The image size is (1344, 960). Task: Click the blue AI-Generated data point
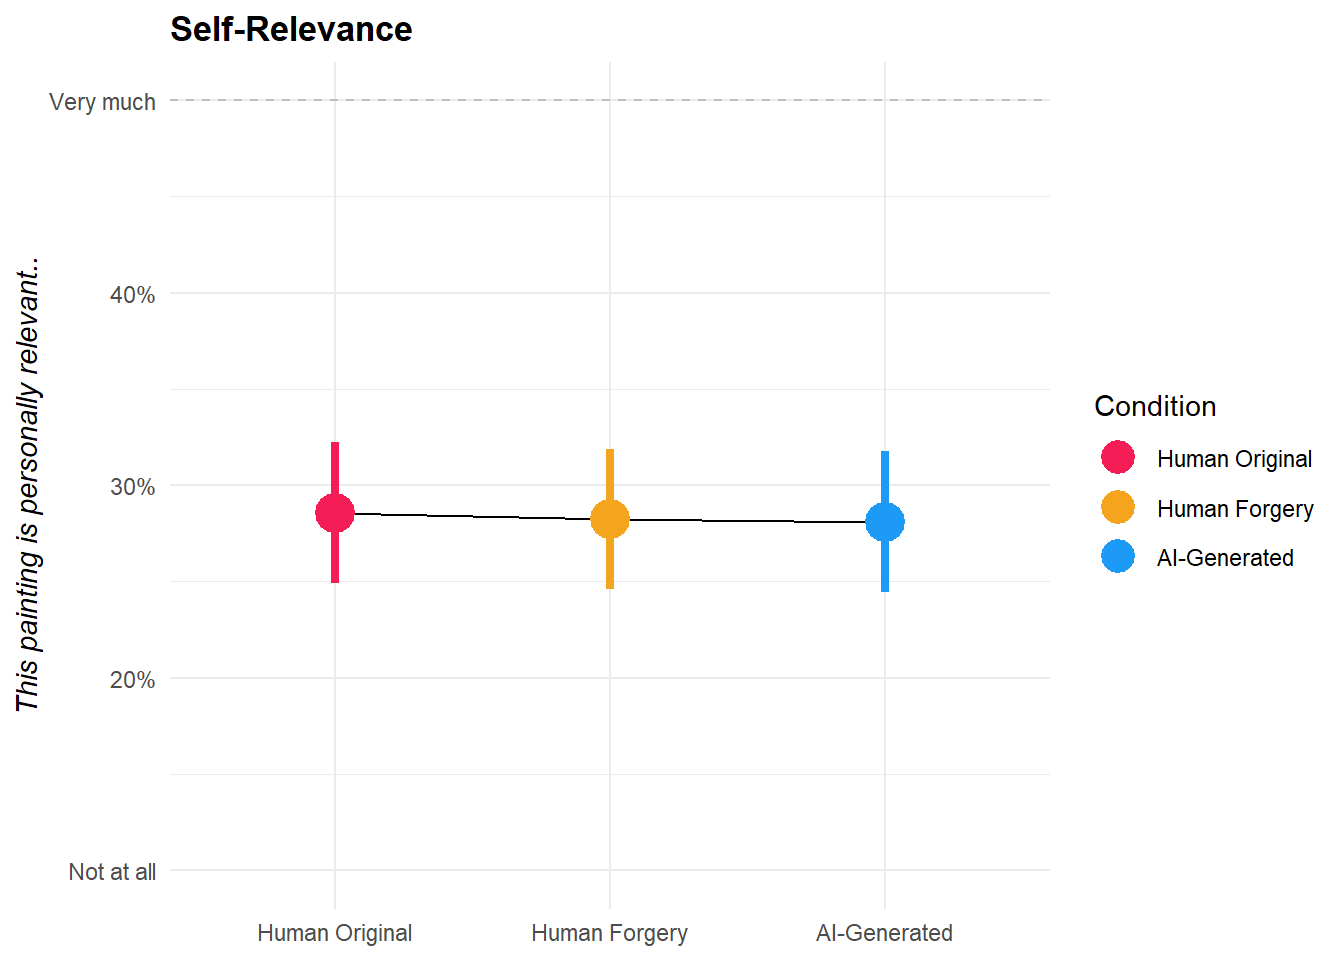pos(885,522)
